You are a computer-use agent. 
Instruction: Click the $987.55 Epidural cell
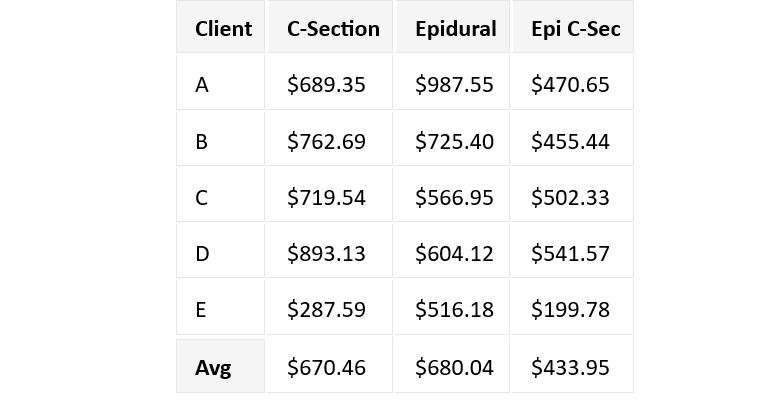tap(454, 85)
